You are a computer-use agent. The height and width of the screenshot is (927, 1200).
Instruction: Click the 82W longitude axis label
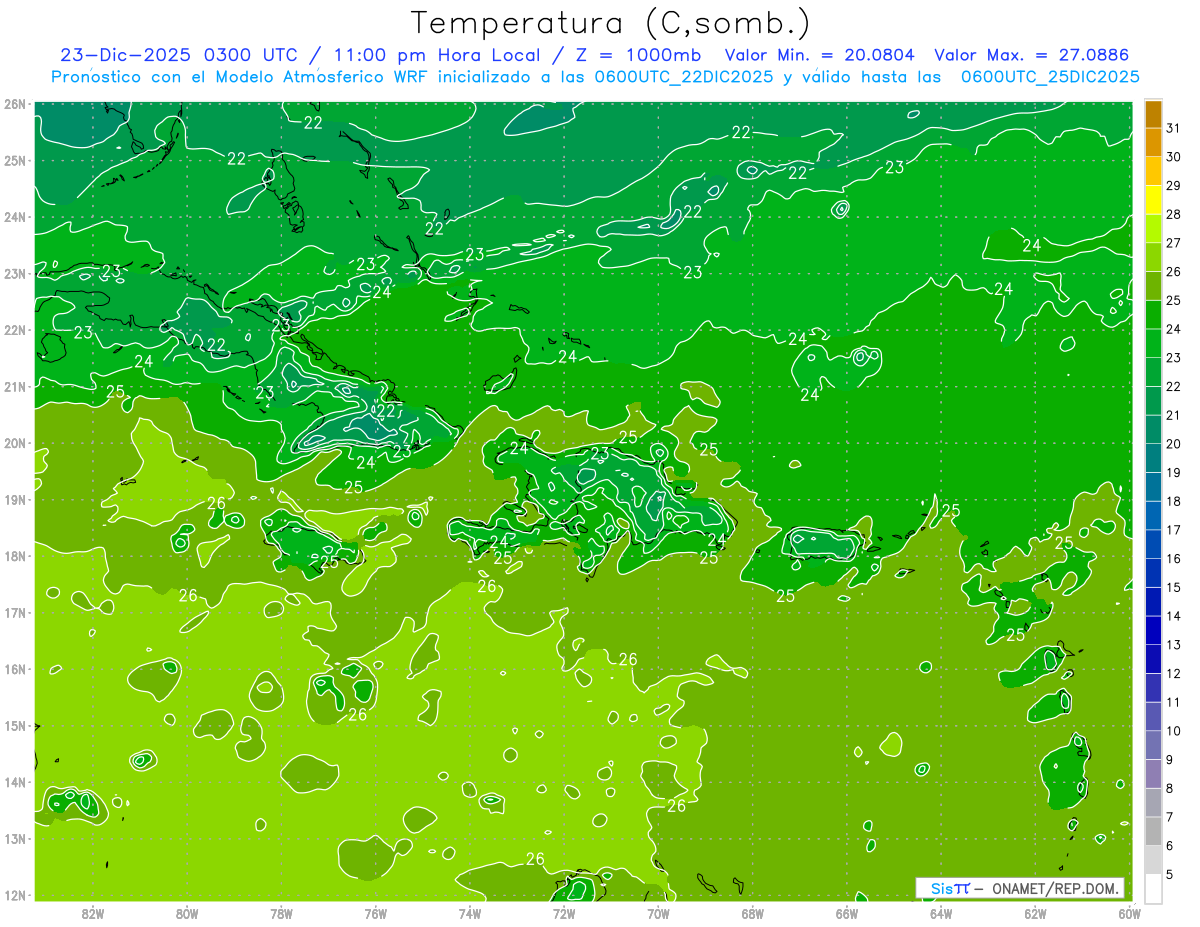(92, 913)
